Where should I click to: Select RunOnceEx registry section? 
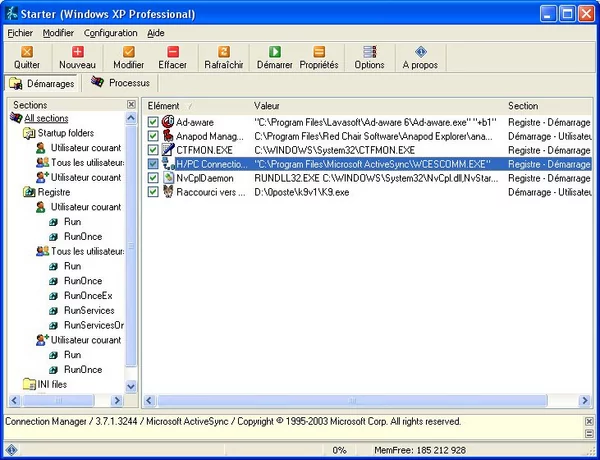pos(88,295)
